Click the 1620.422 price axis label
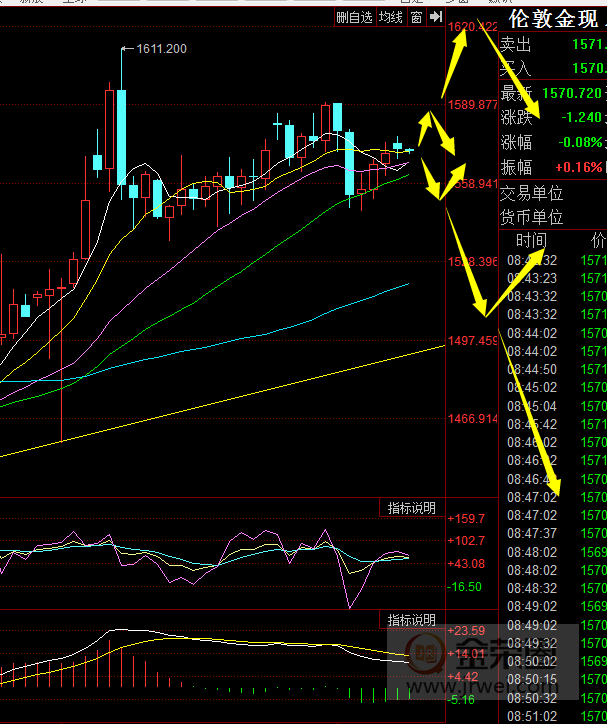This screenshot has width=607, height=724. [472, 26]
